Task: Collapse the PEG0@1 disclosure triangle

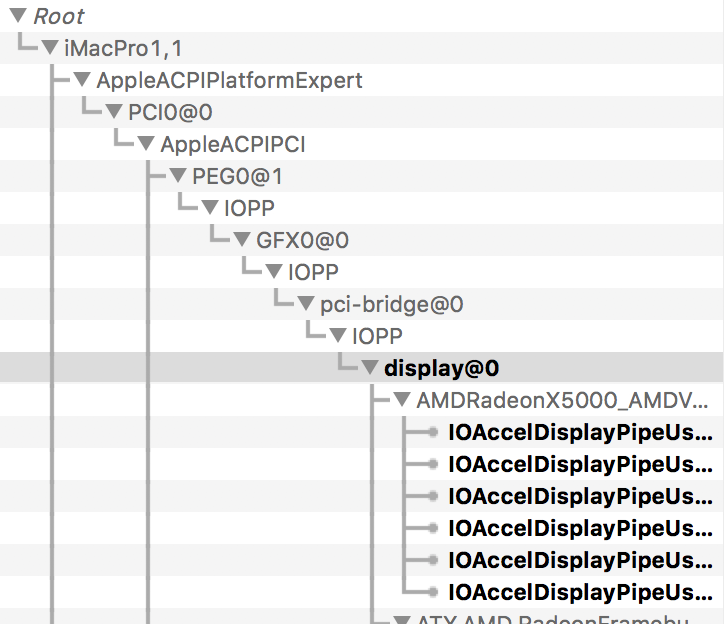Action: tap(178, 175)
